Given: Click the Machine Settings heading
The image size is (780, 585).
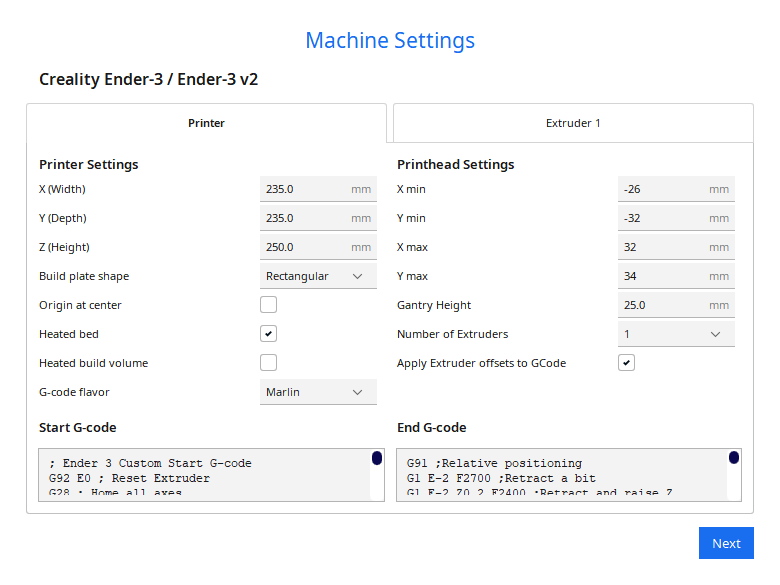Looking at the screenshot, I should 390,40.
